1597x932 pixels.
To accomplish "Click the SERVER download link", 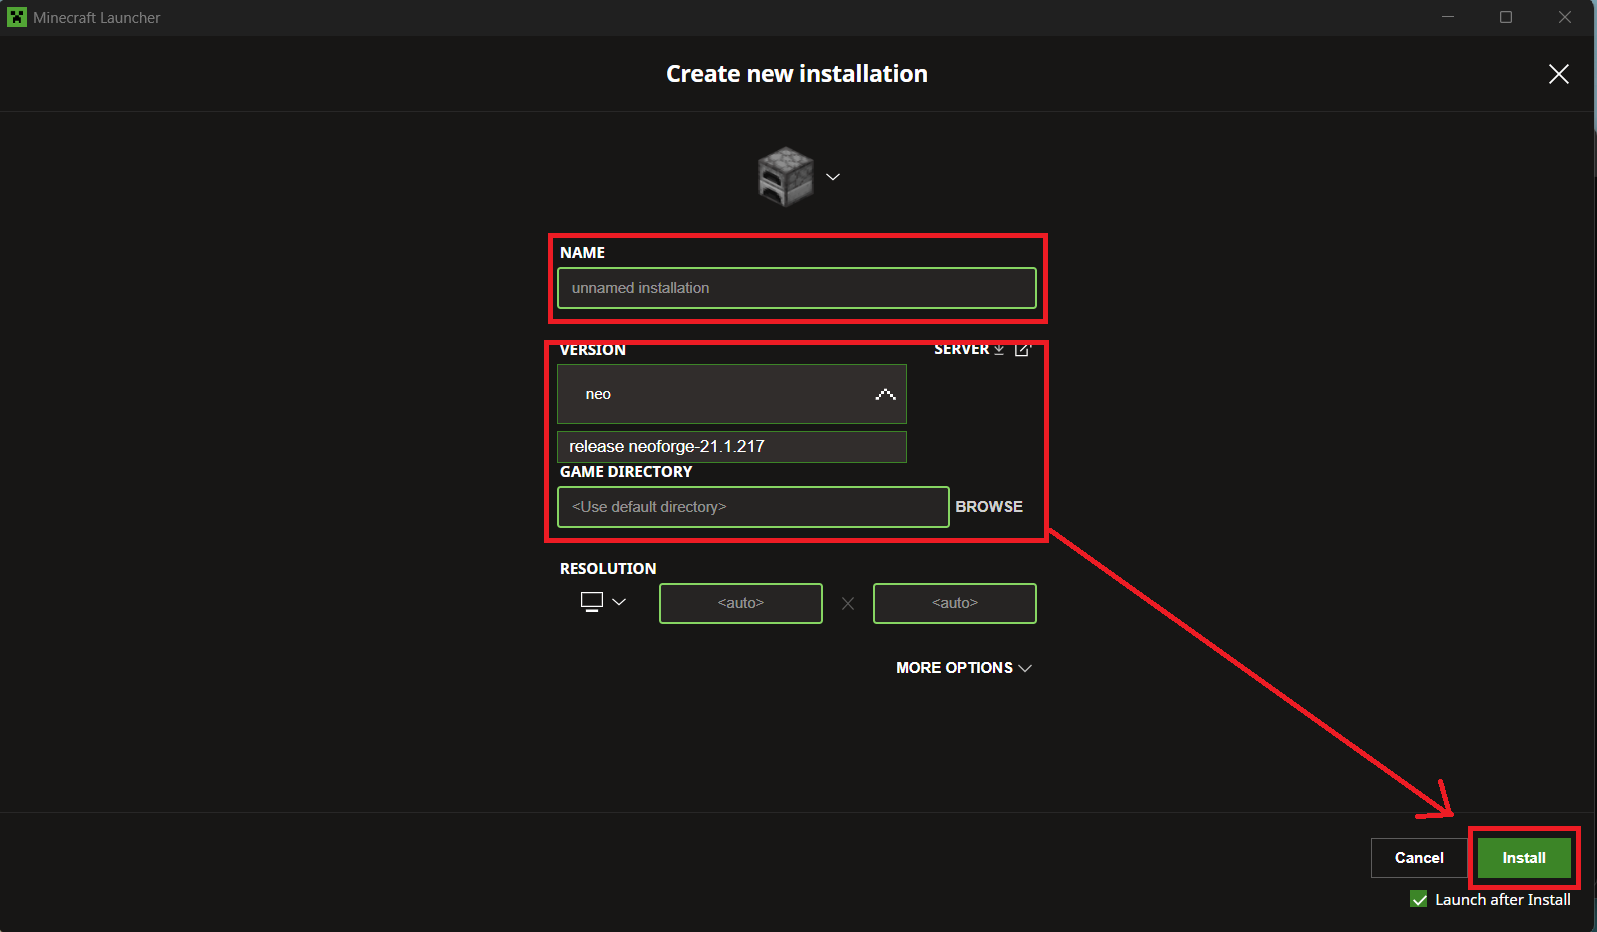I will click(x=969, y=349).
